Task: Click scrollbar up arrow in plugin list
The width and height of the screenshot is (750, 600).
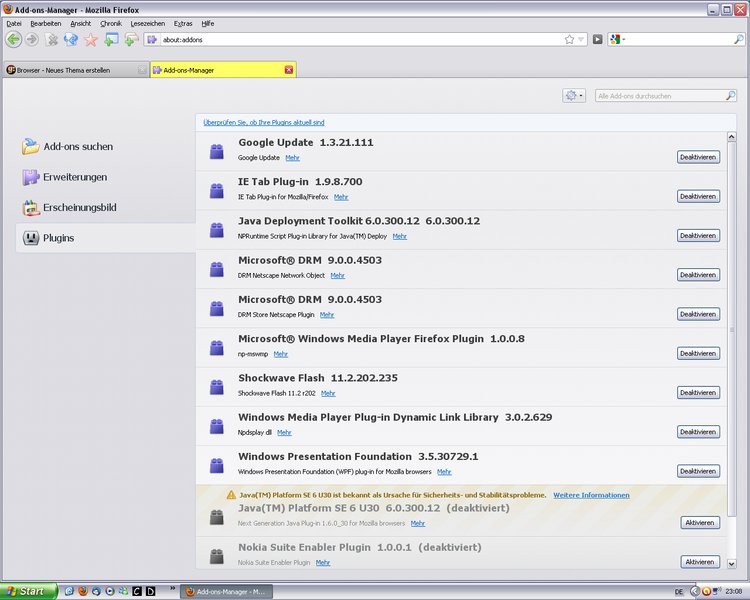Action: (731, 137)
